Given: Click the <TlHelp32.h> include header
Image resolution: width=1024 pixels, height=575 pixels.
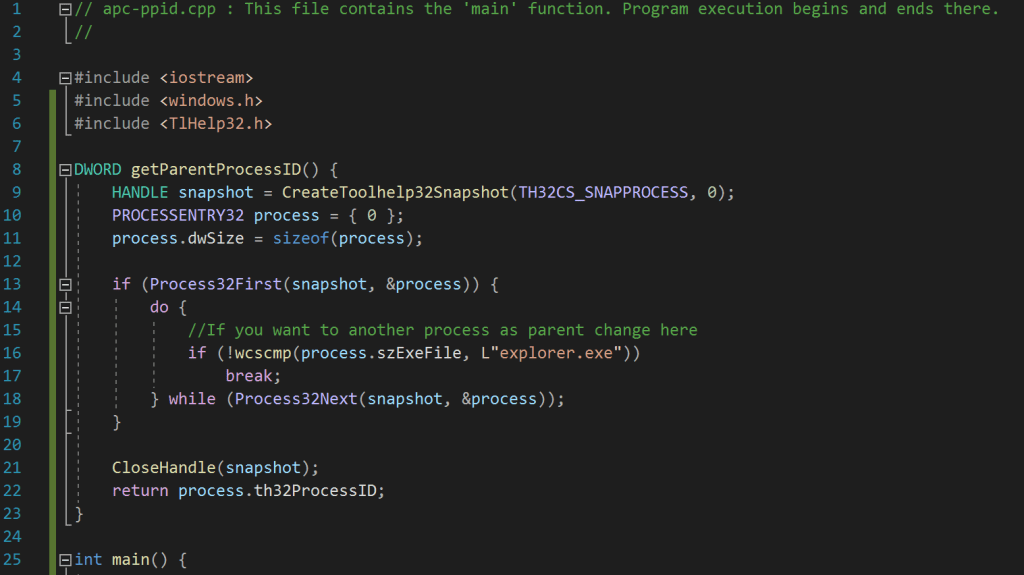Looking at the screenshot, I should 215,124.
